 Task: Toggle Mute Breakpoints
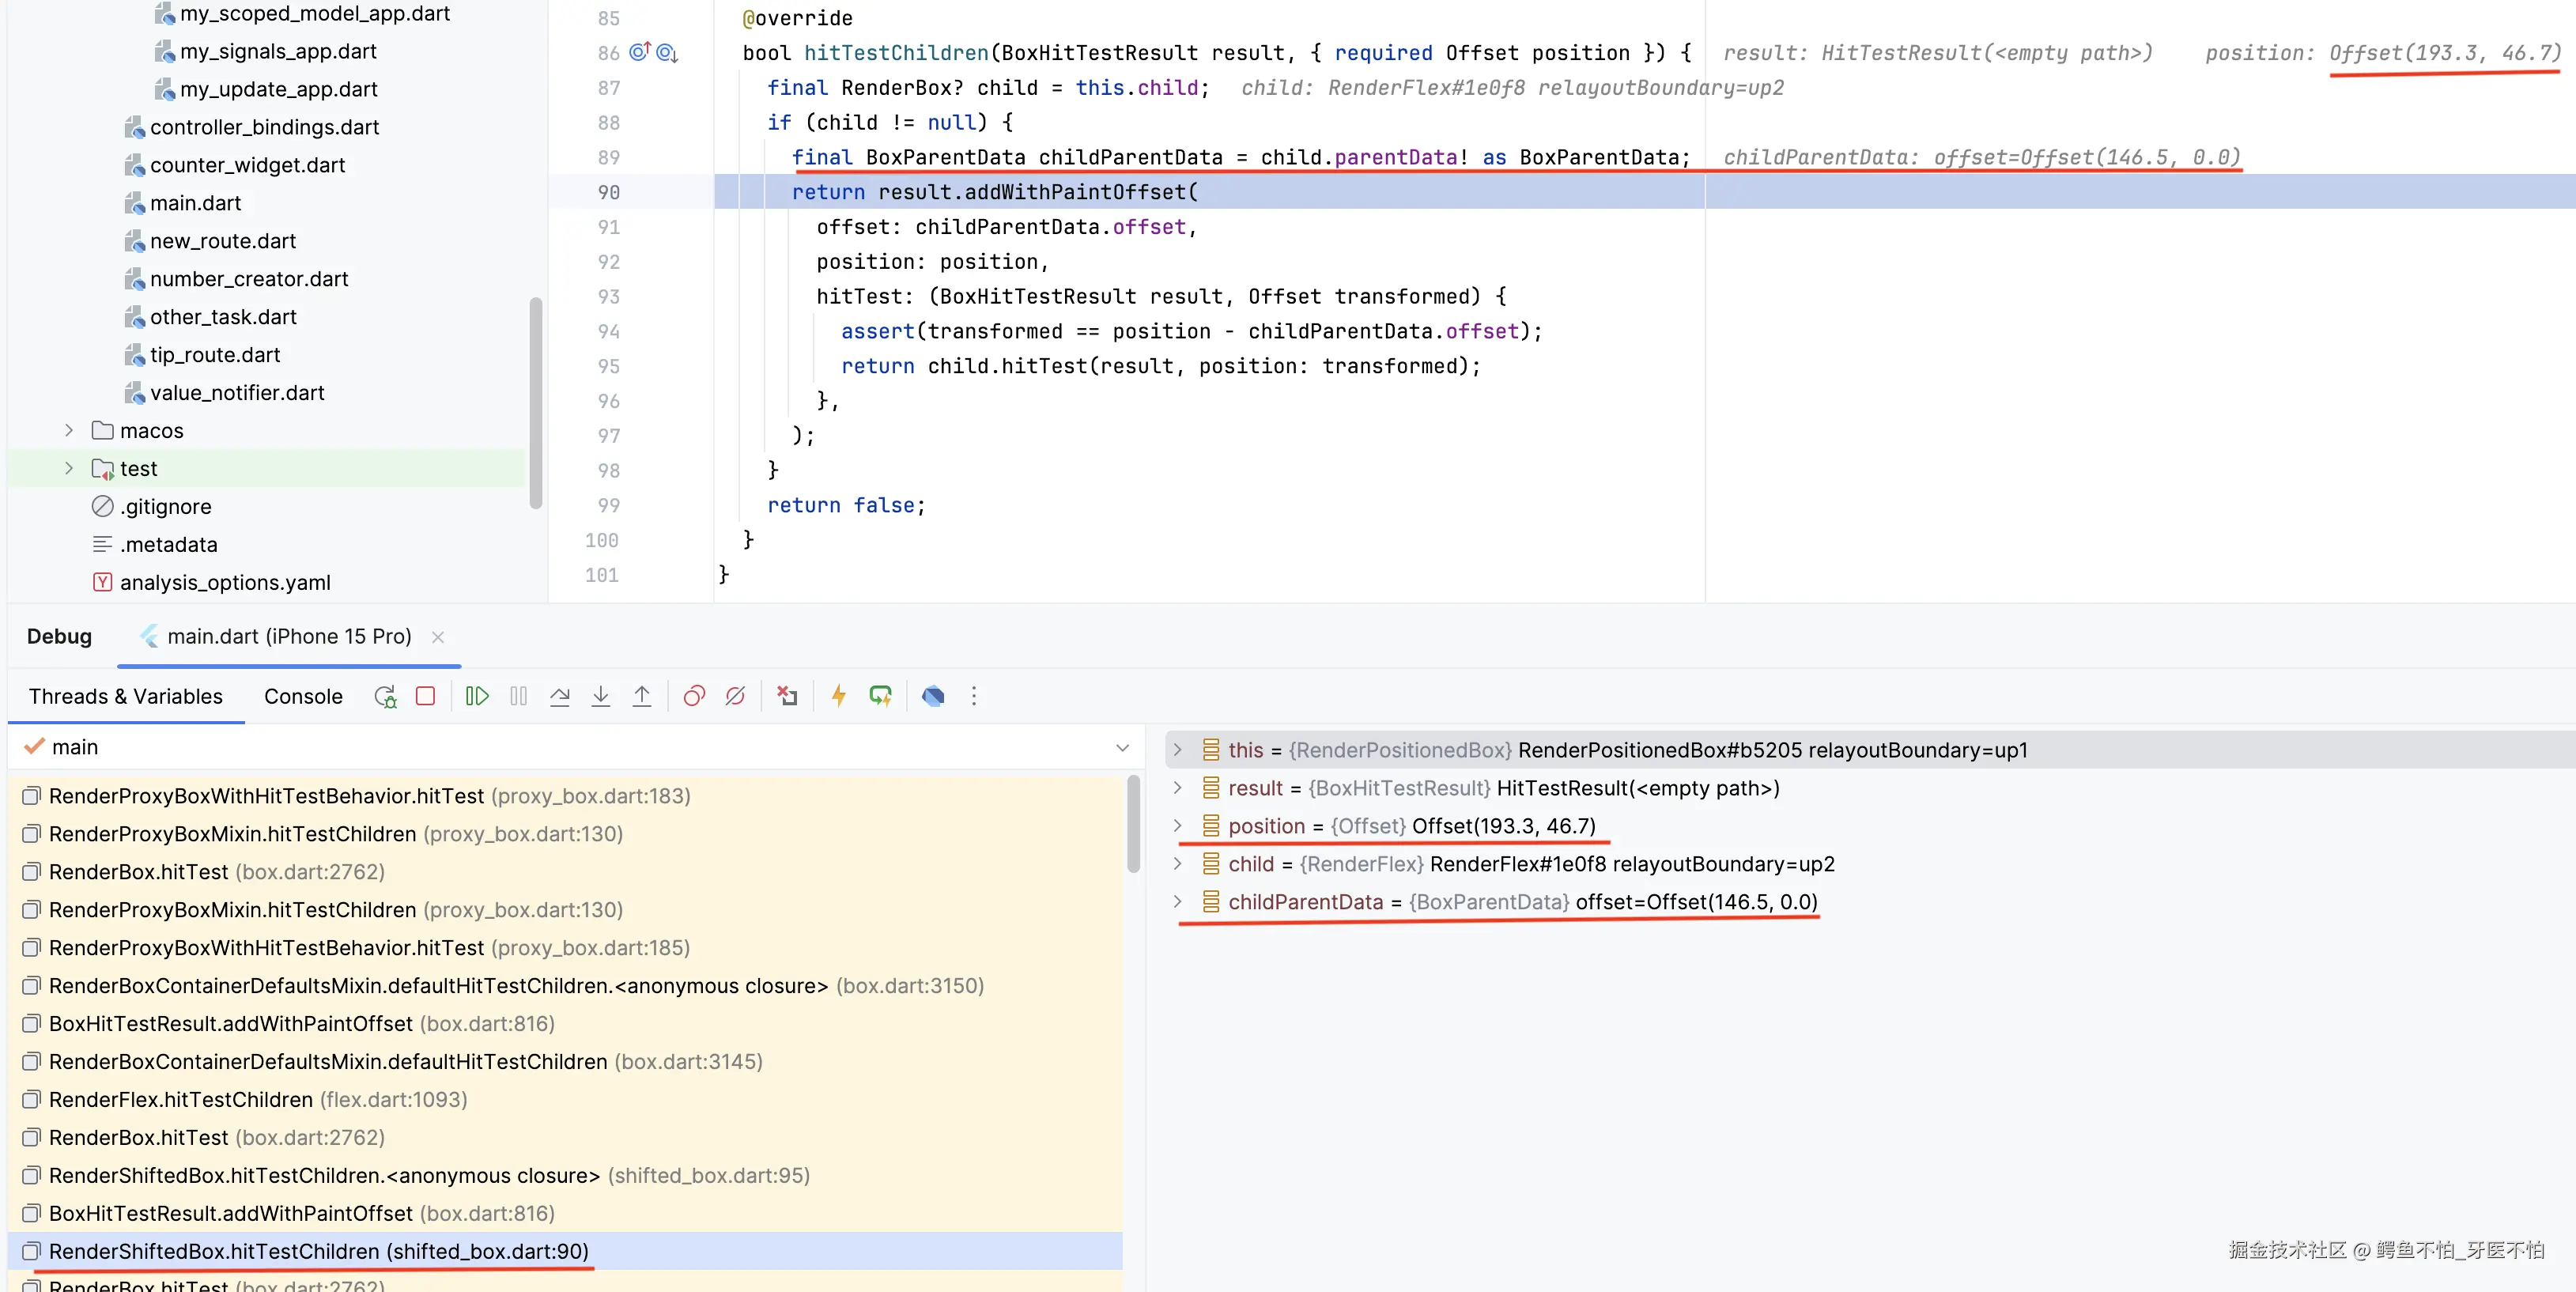(735, 696)
